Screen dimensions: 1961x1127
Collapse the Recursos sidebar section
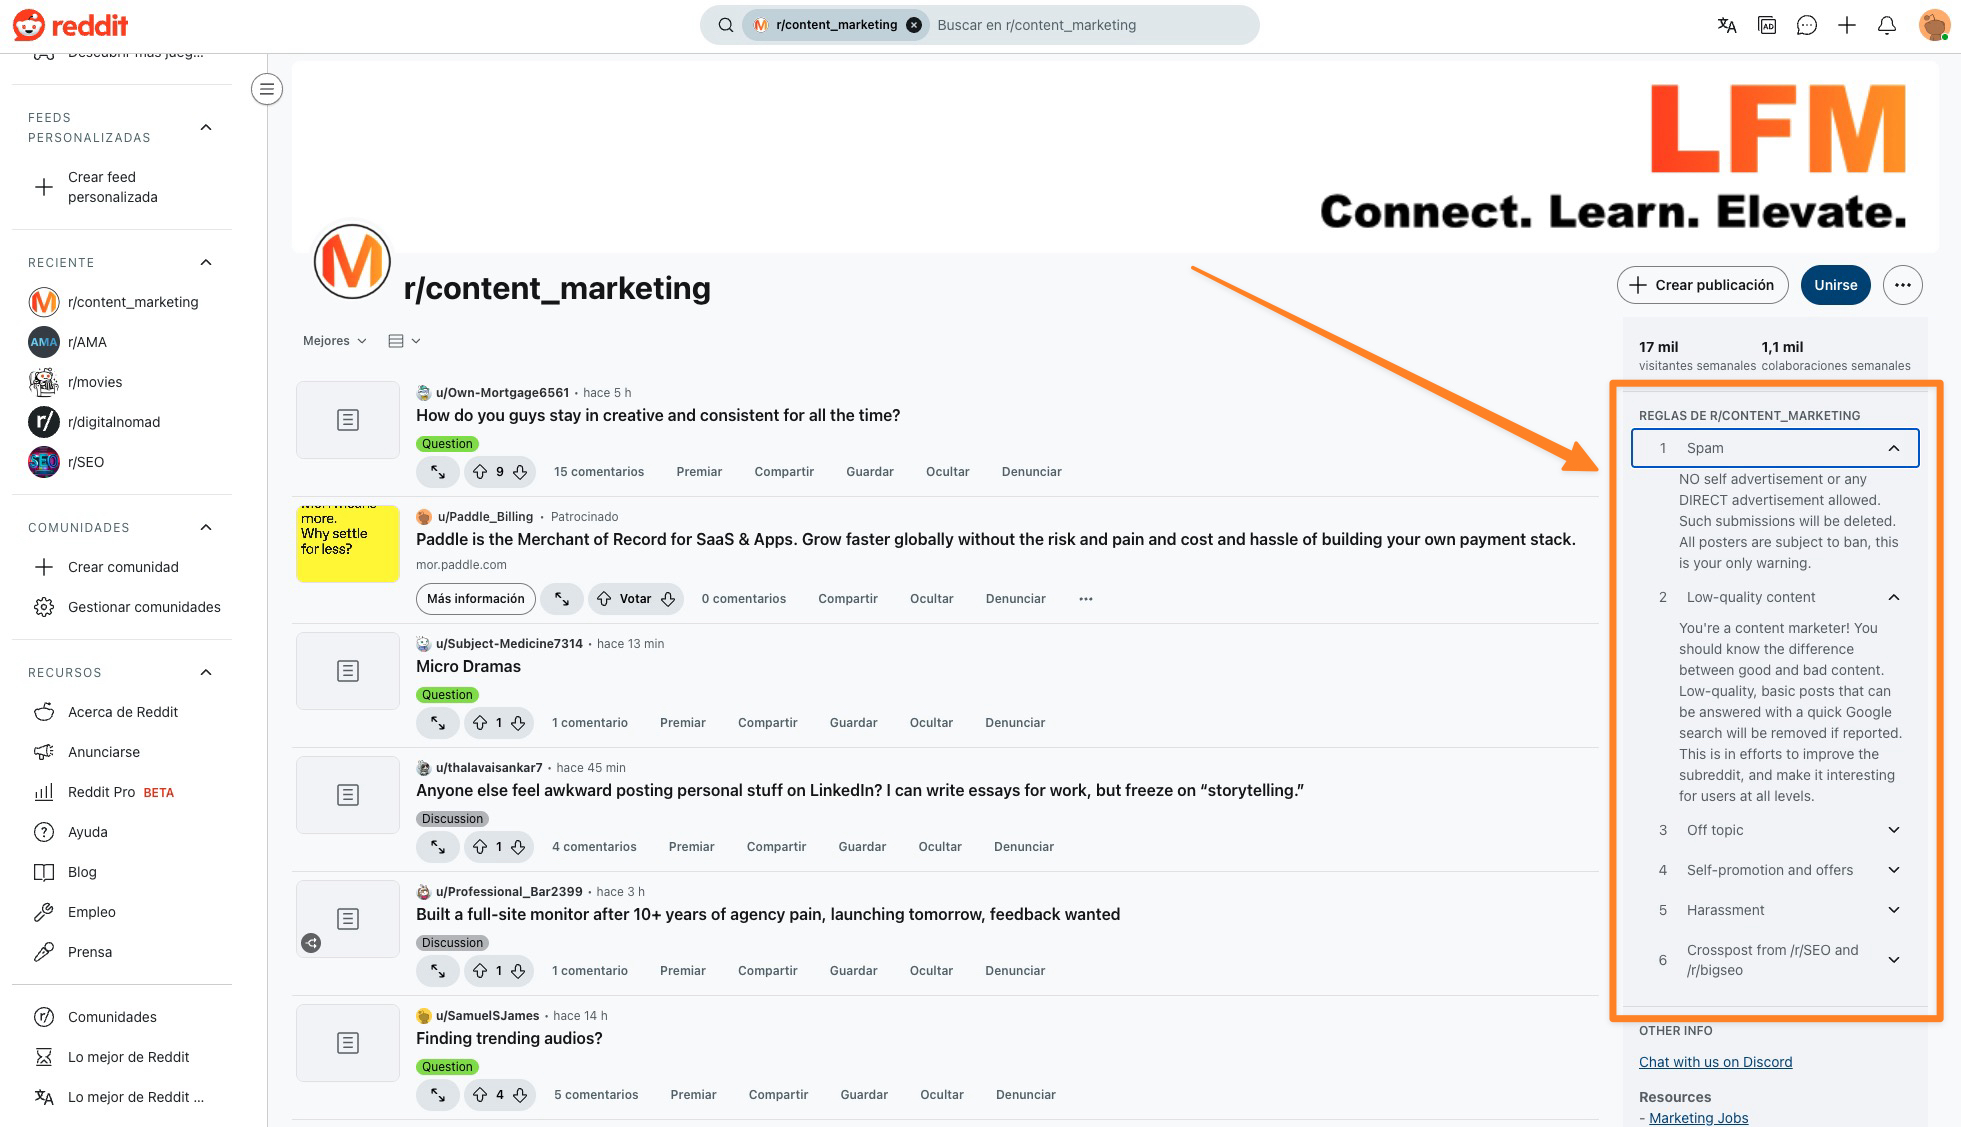(206, 672)
